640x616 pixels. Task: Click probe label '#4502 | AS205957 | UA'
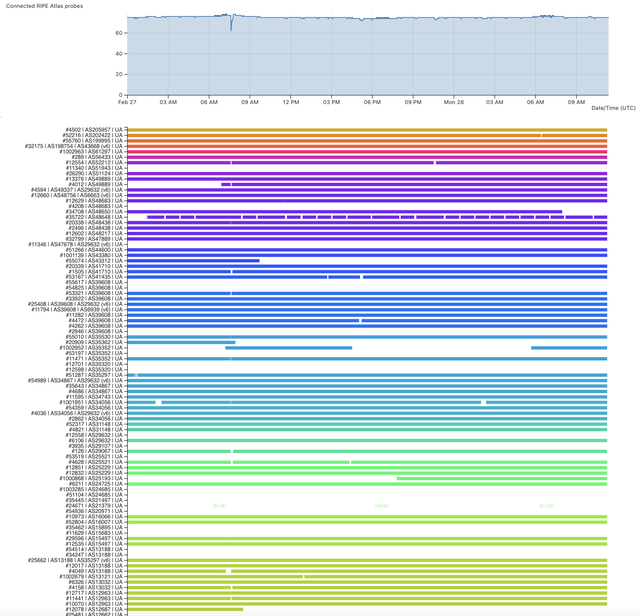94,130
